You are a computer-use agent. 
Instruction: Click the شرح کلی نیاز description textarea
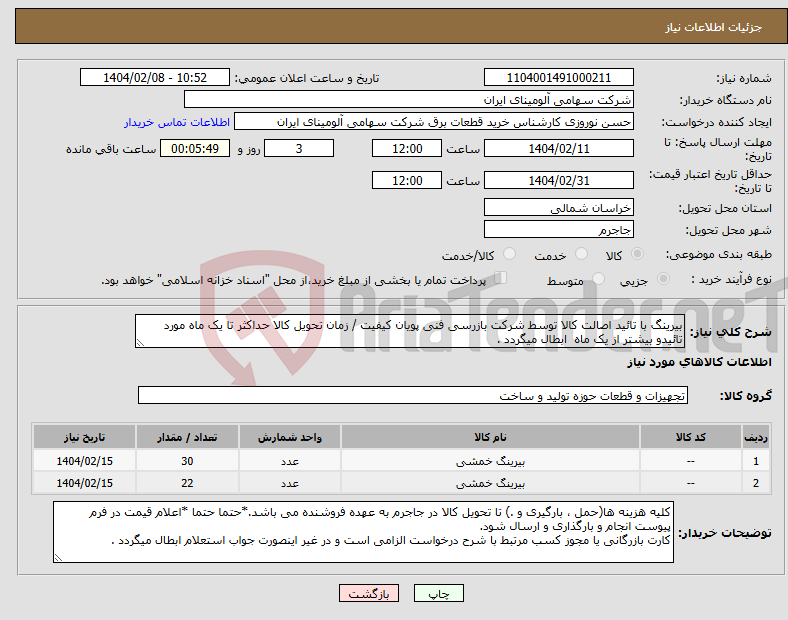[x=410, y=332]
